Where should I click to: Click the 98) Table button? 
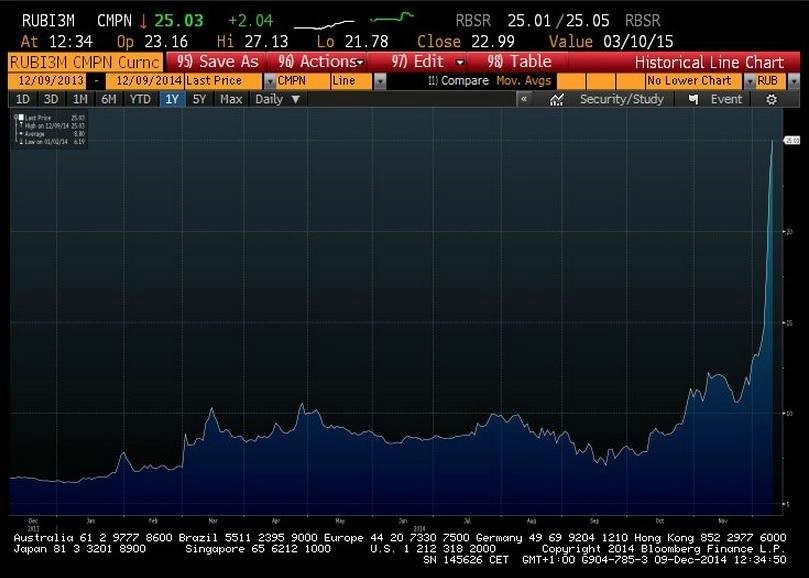point(519,62)
